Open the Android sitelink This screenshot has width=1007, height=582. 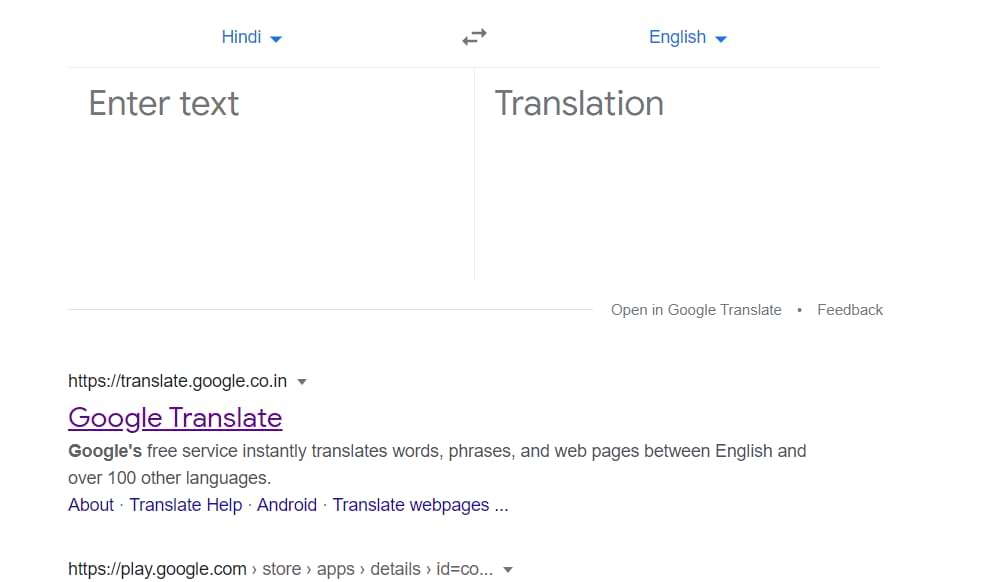coord(287,505)
